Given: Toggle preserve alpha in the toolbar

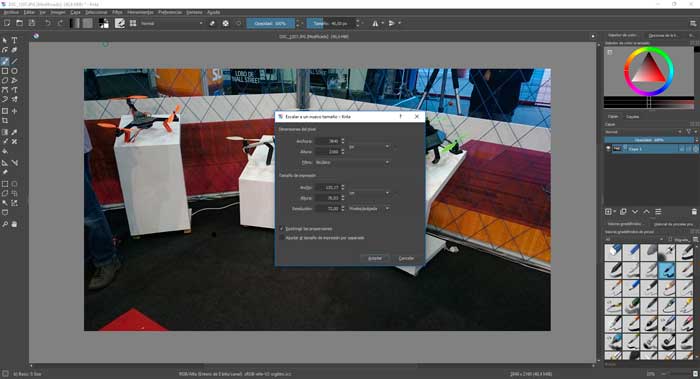Looking at the screenshot, I should [225, 23].
